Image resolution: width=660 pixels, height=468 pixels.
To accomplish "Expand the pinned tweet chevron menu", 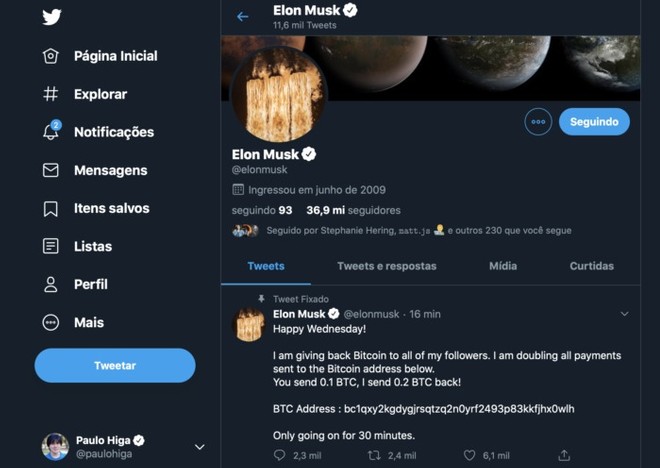I will [625, 314].
